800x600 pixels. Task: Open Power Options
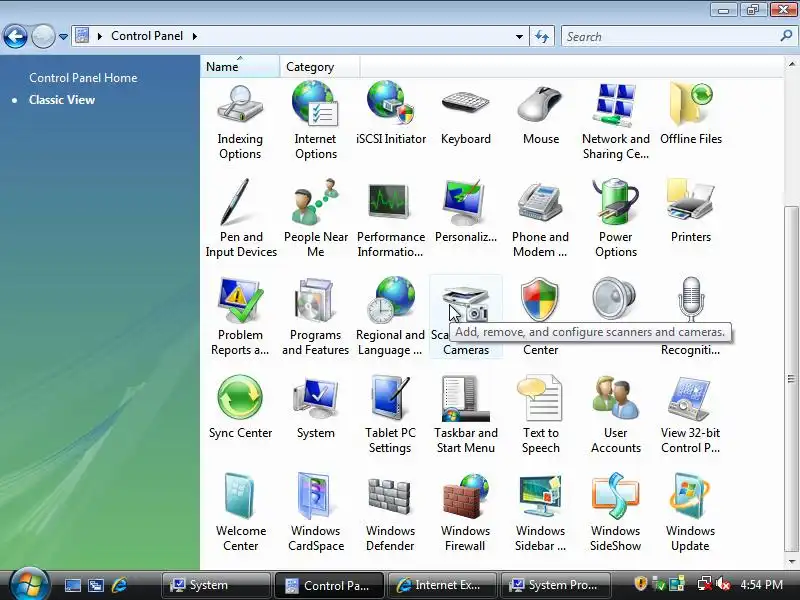pos(616,219)
